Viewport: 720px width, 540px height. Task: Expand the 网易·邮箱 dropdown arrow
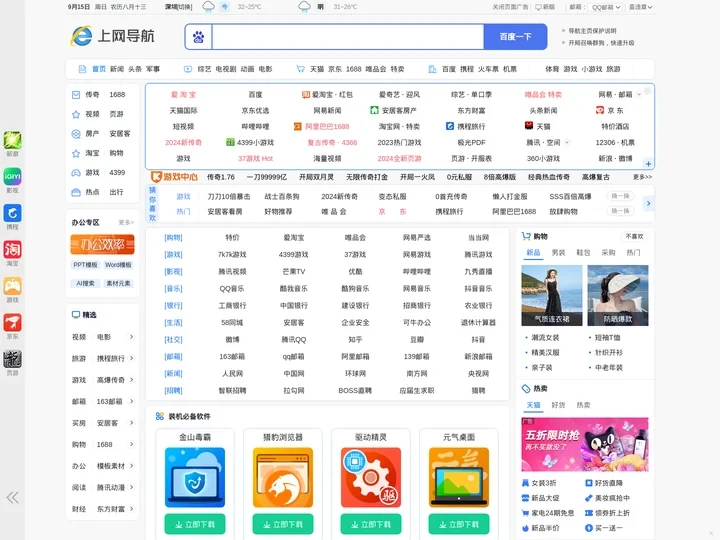tap(639, 95)
